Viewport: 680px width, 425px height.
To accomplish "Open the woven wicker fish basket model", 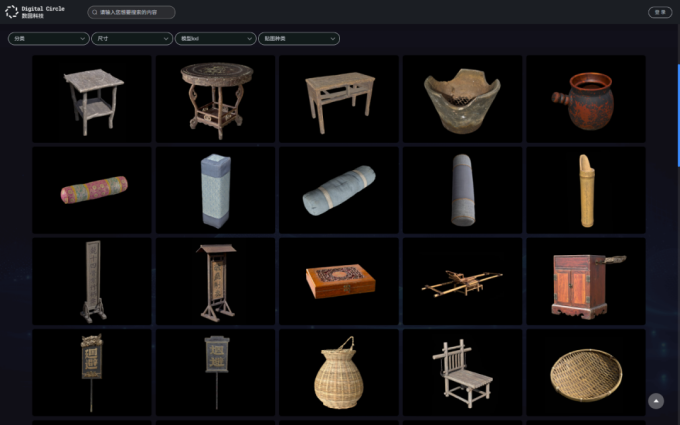I will tap(339, 373).
